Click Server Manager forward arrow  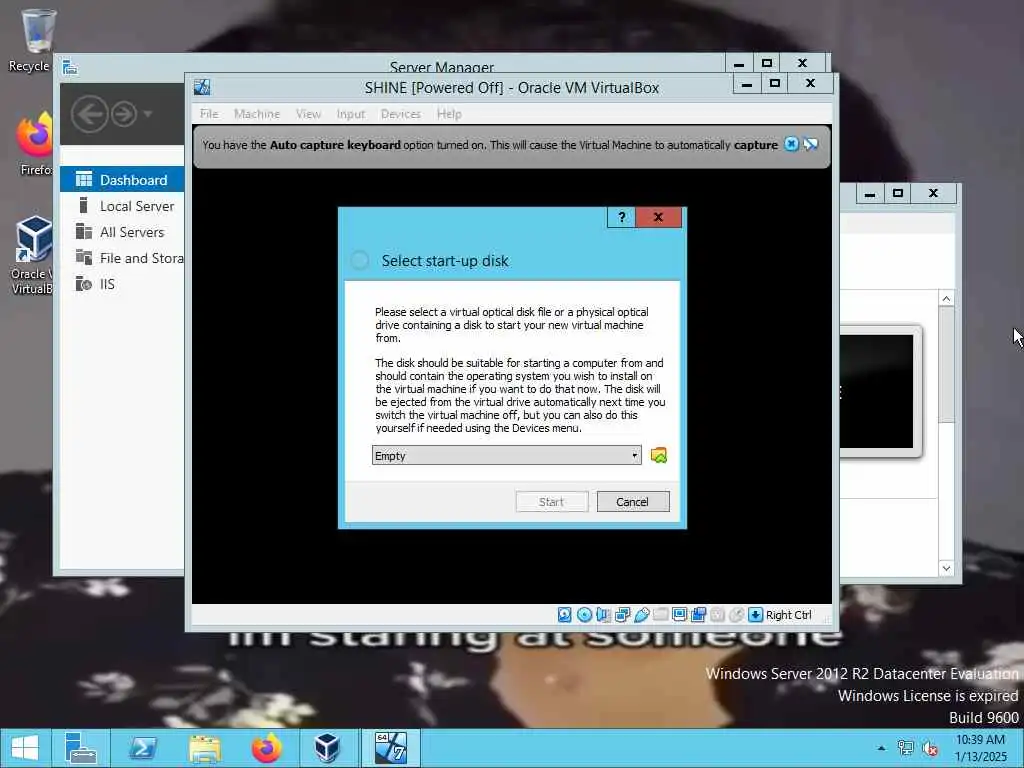point(123,114)
